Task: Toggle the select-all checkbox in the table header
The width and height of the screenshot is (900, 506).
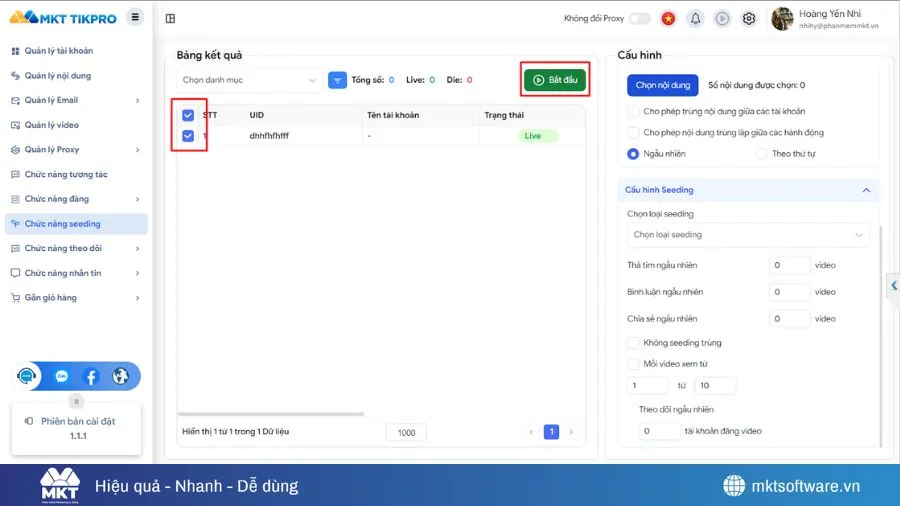Action: [188, 115]
